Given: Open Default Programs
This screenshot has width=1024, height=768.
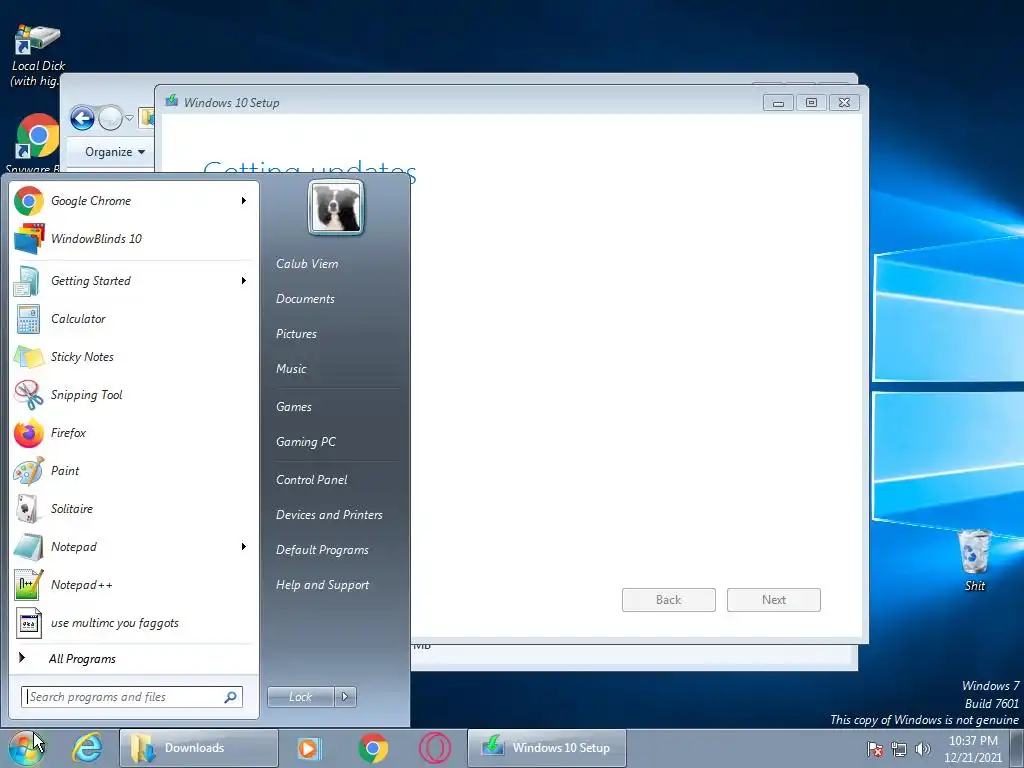Looking at the screenshot, I should pyautogui.click(x=322, y=551).
